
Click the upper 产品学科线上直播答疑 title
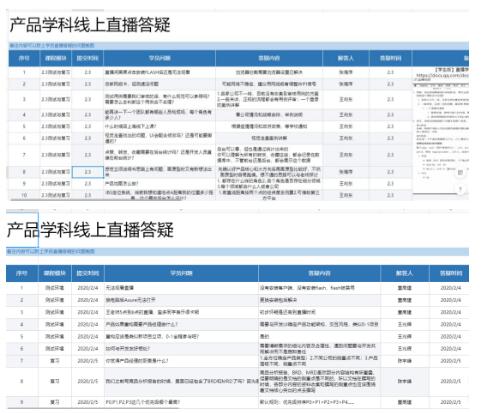point(90,25)
